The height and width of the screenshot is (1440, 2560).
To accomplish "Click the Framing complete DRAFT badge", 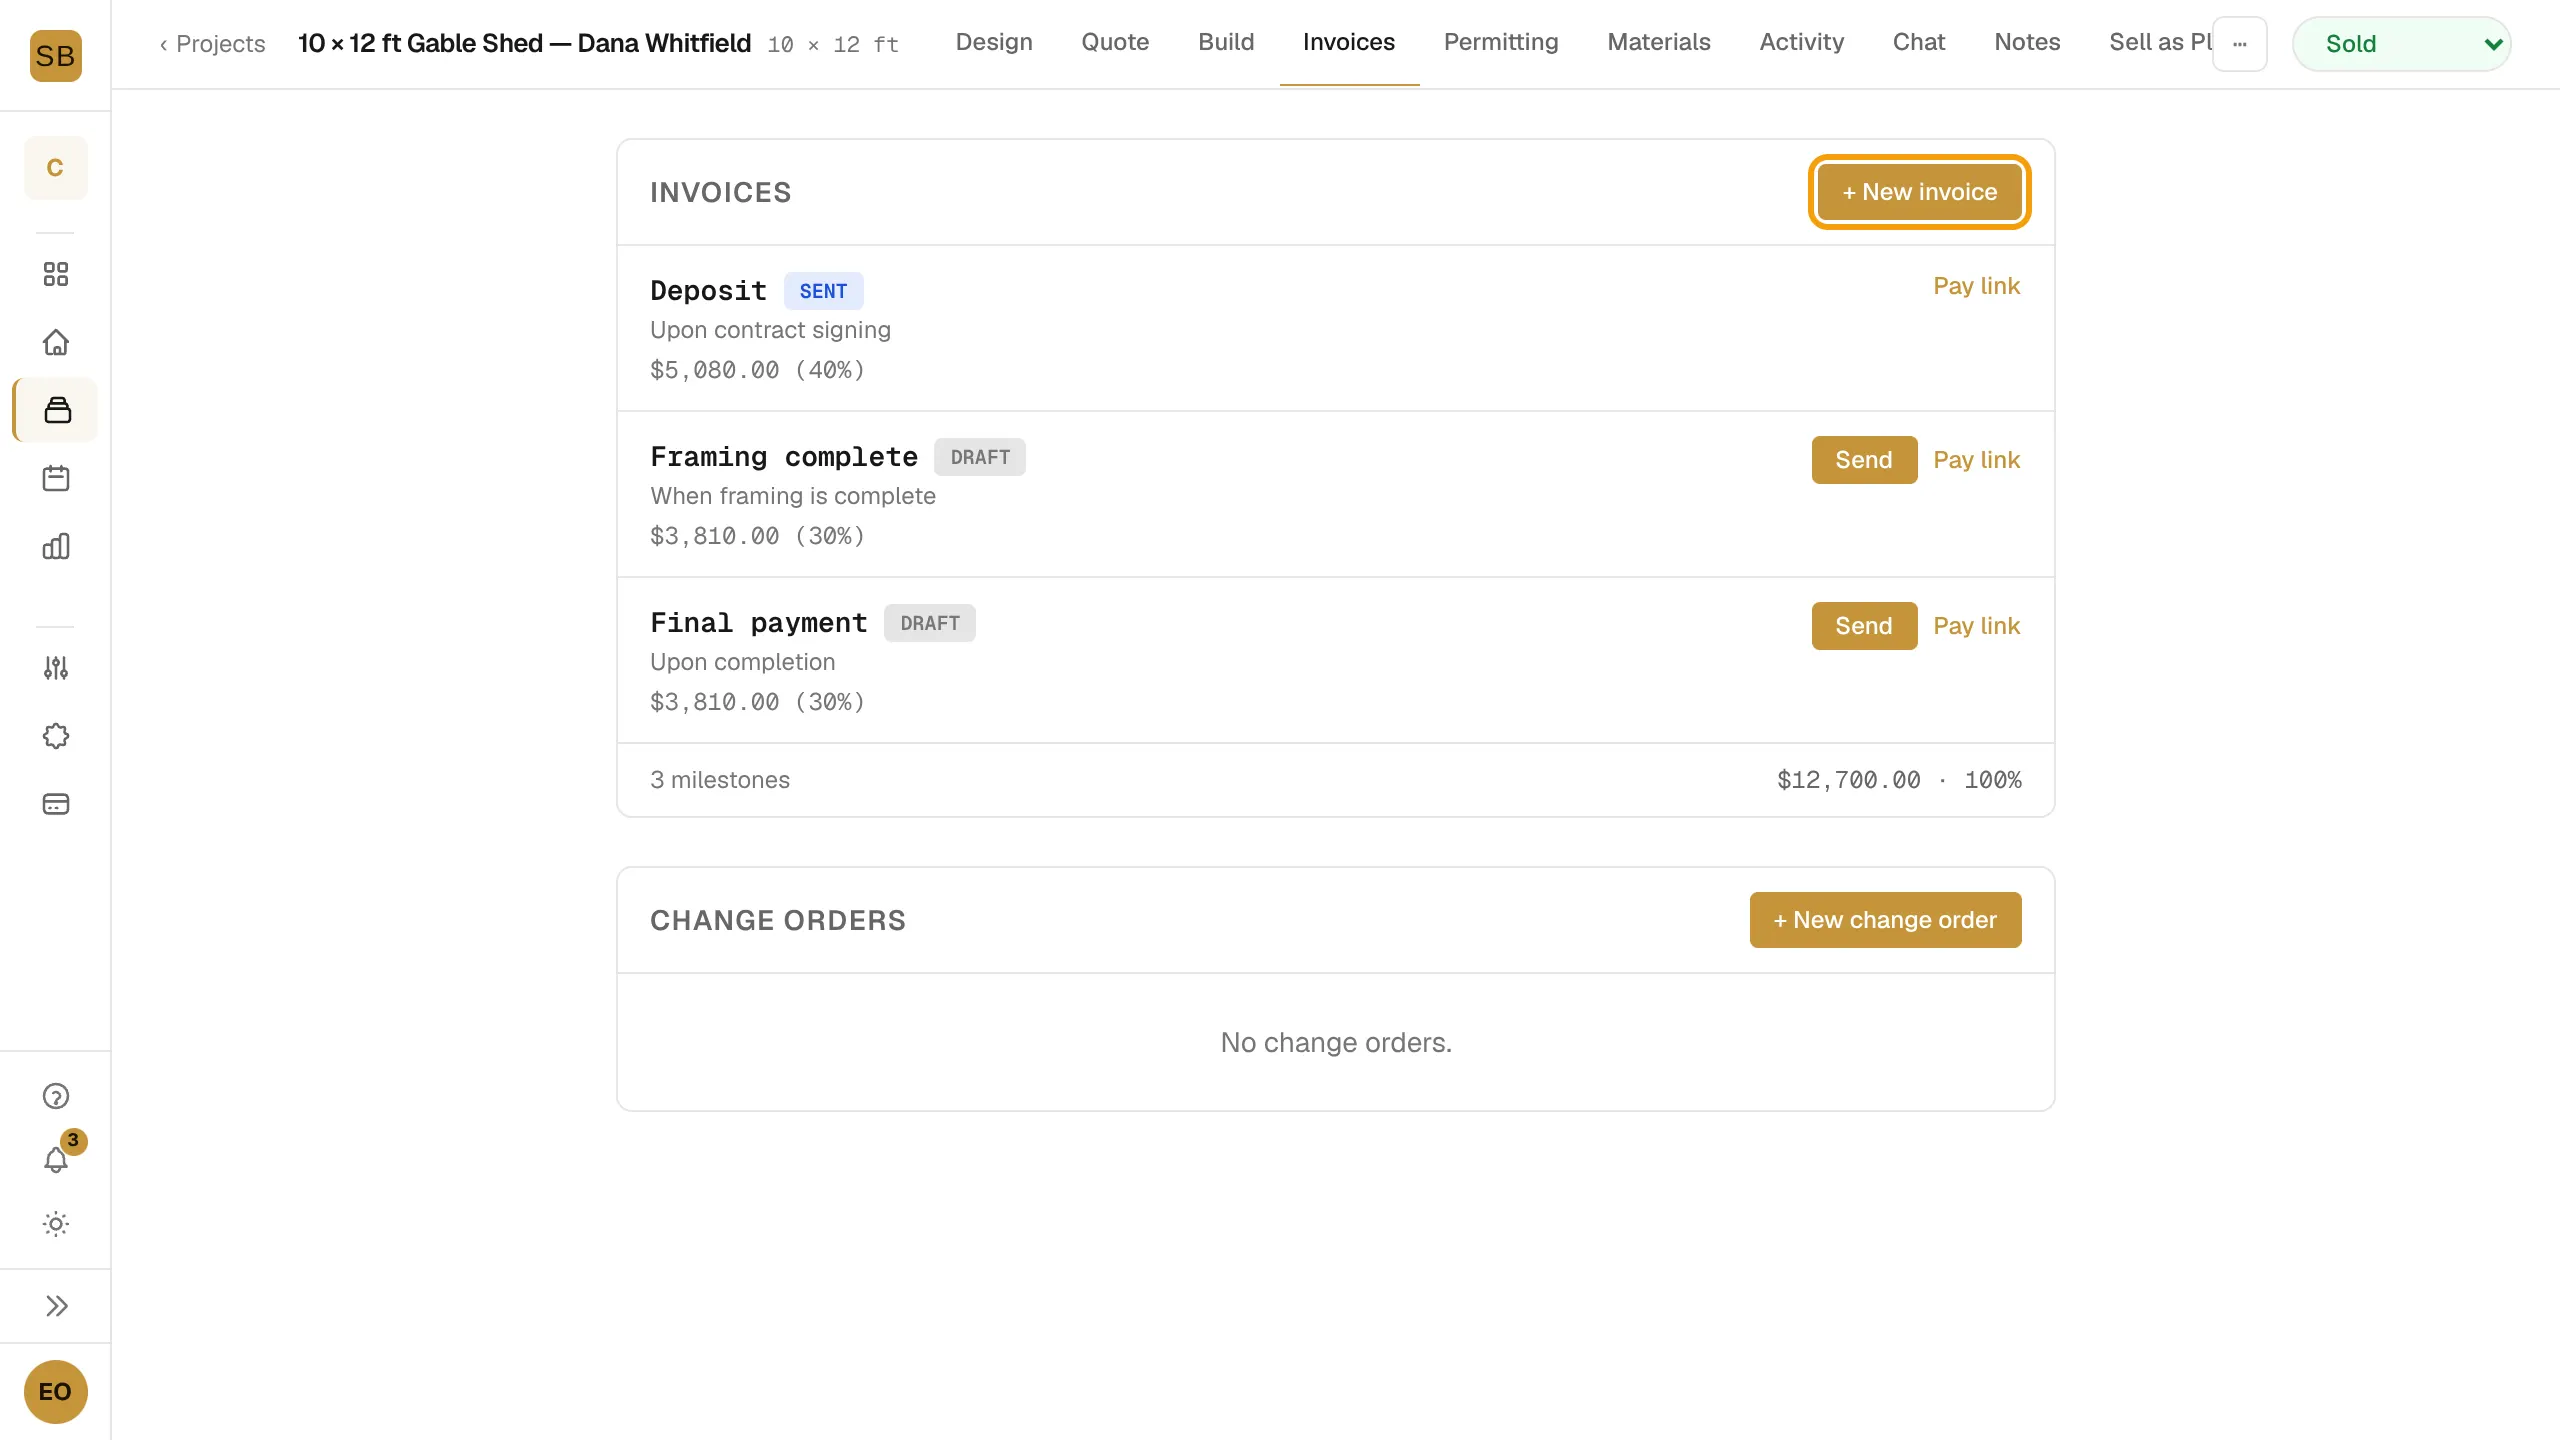I will pyautogui.click(x=980, y=457).
